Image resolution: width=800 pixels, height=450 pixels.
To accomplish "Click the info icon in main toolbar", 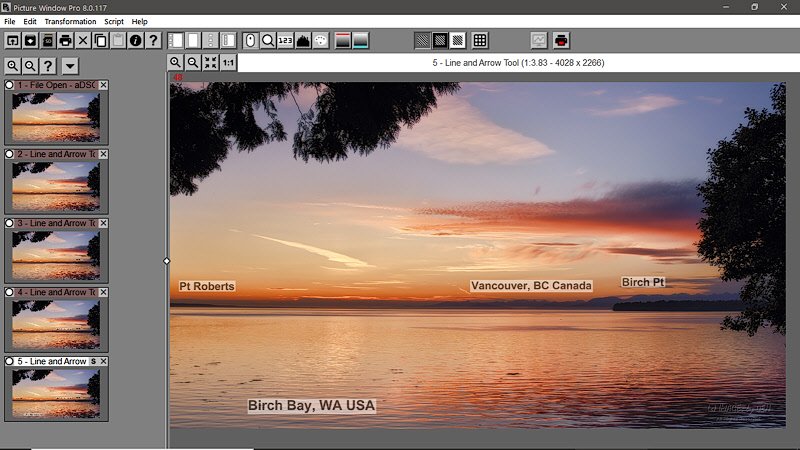I will coord(136,41).
